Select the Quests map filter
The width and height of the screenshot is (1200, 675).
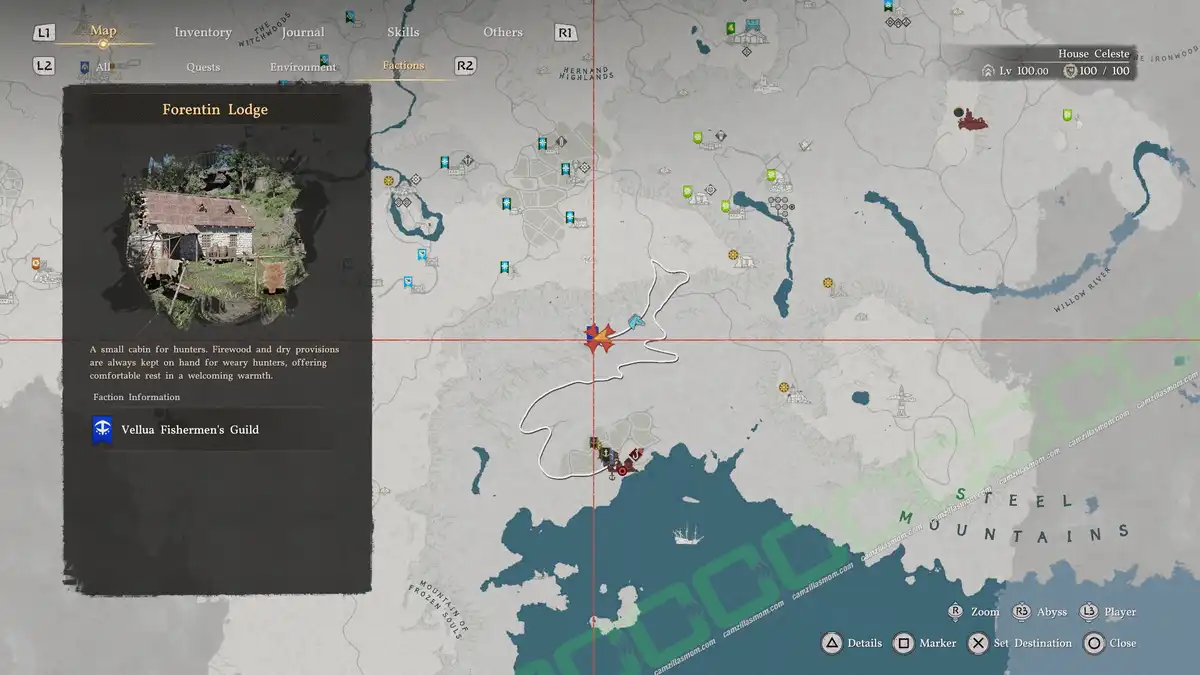203,67
